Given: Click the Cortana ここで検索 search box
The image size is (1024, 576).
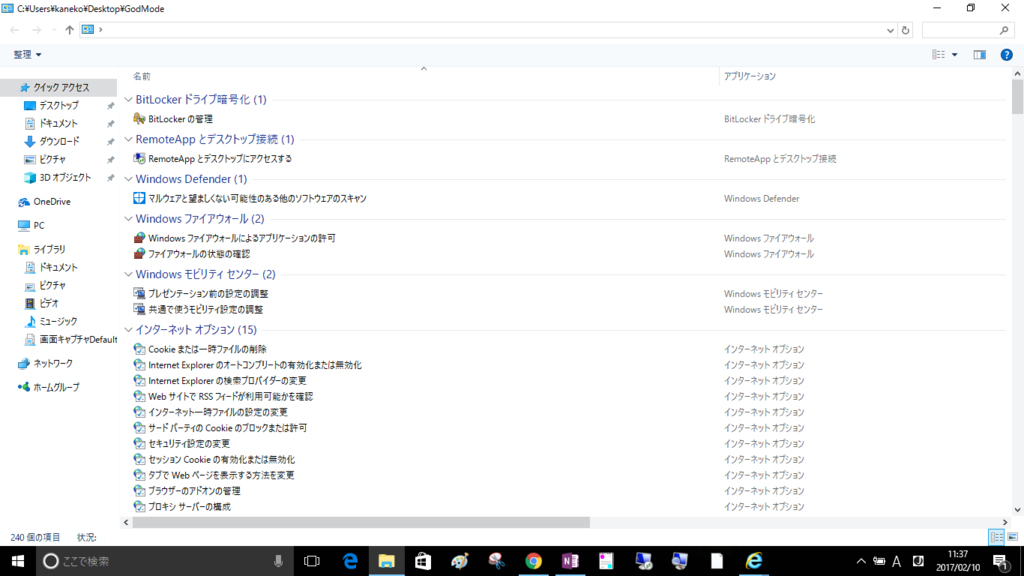Looking at the screenshot, I should click(x=163, y=561).
